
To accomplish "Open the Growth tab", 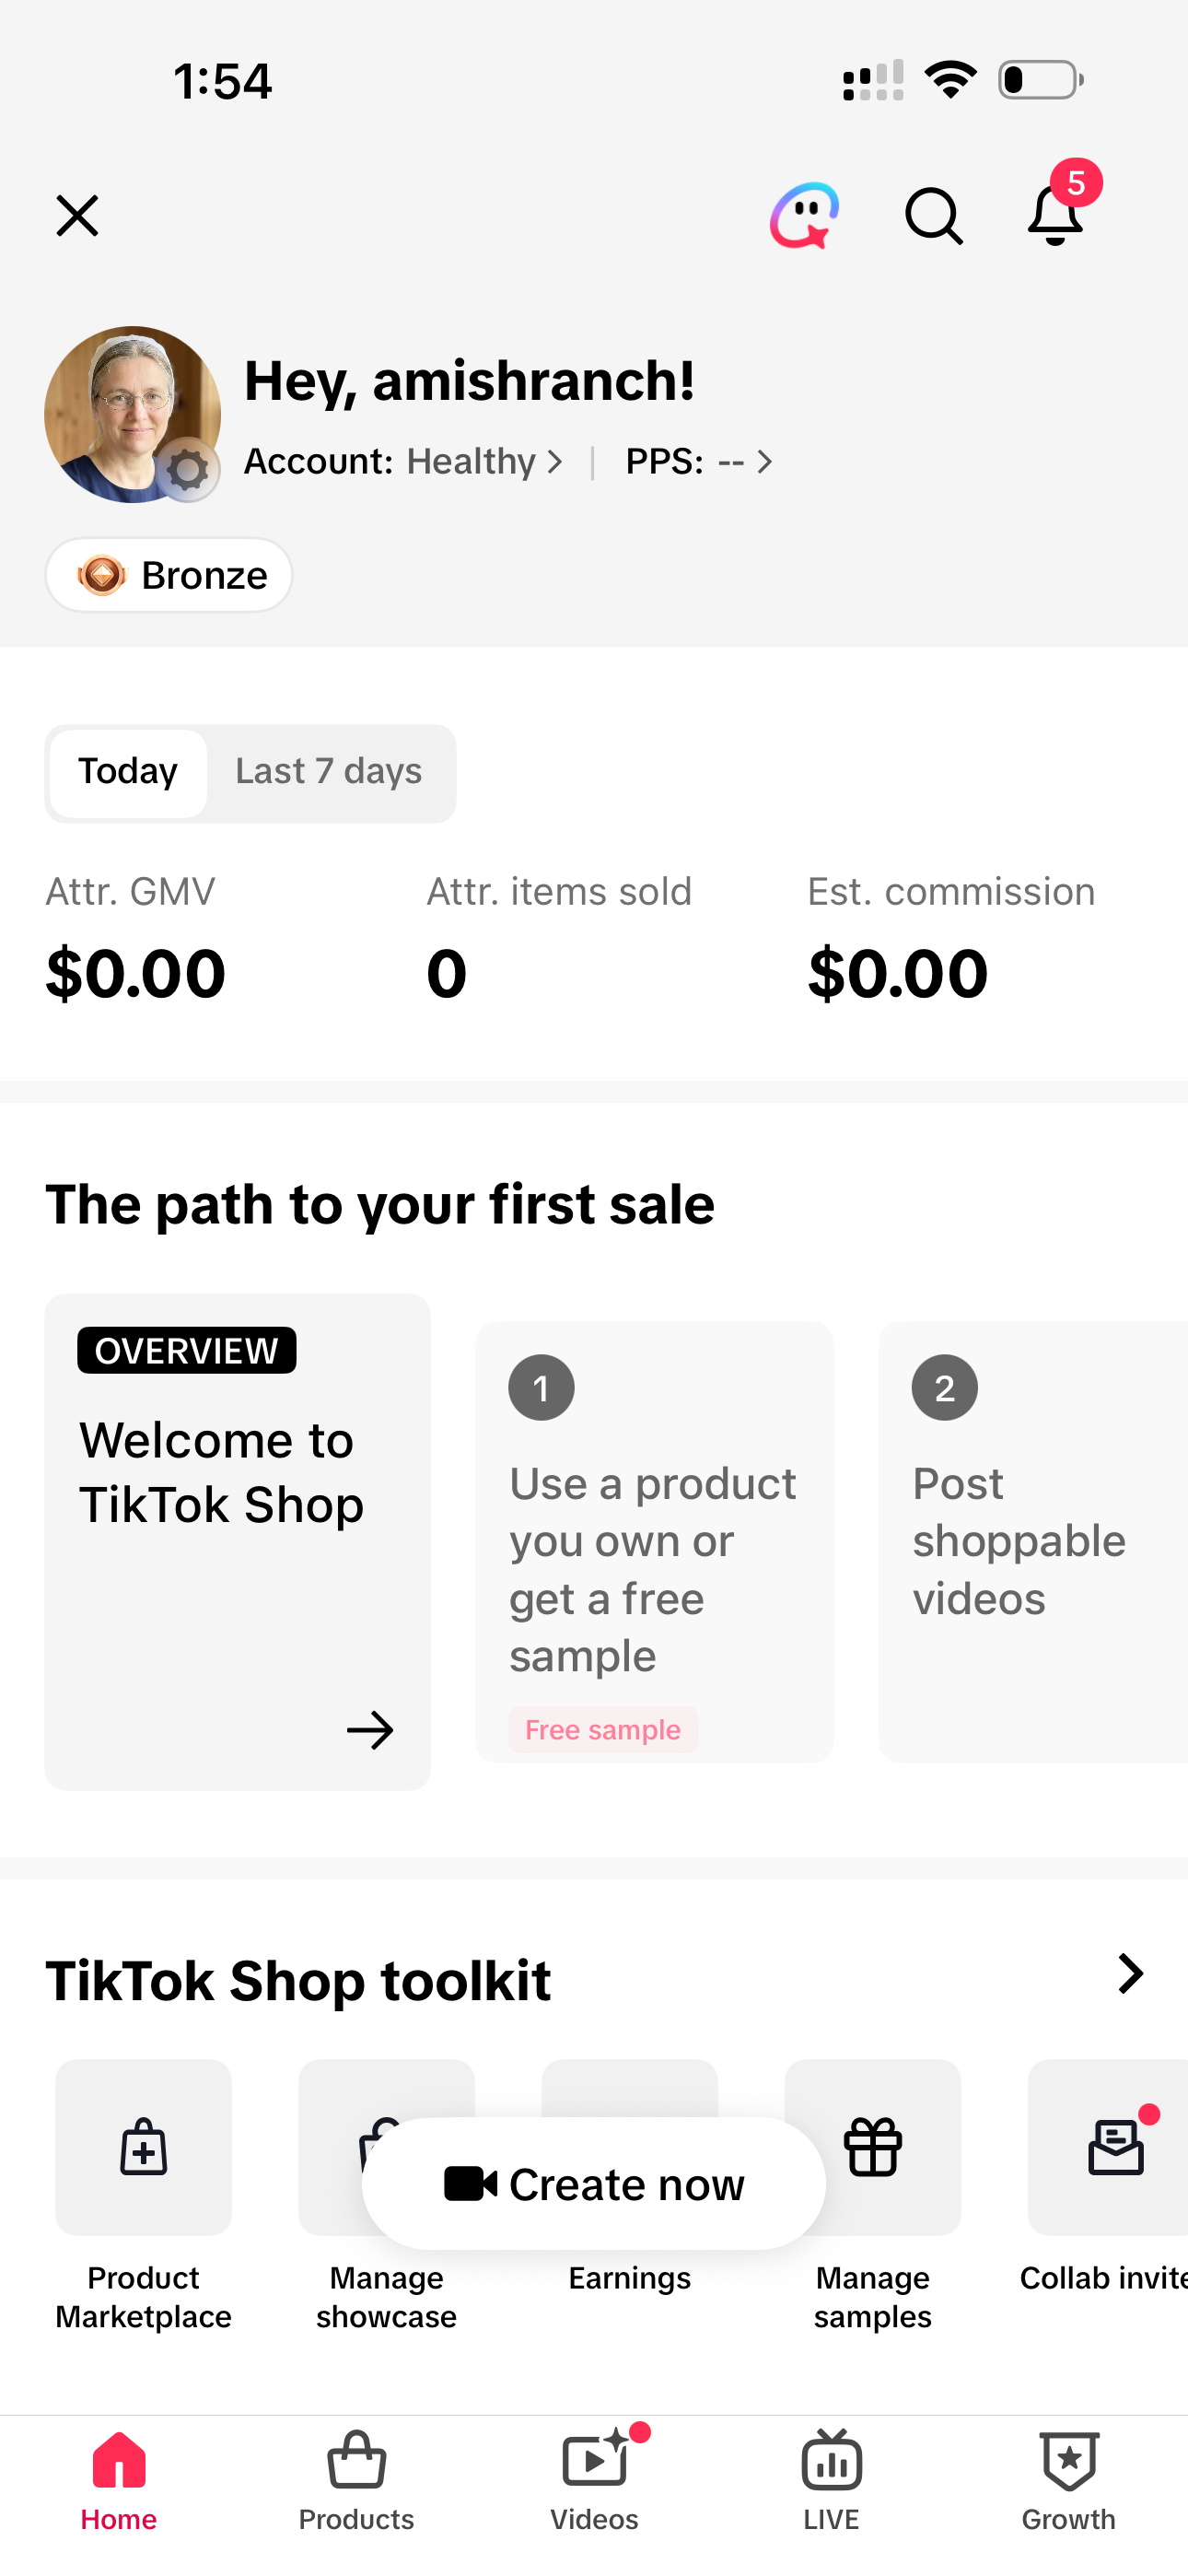I will click(x=1068, y=2480).
